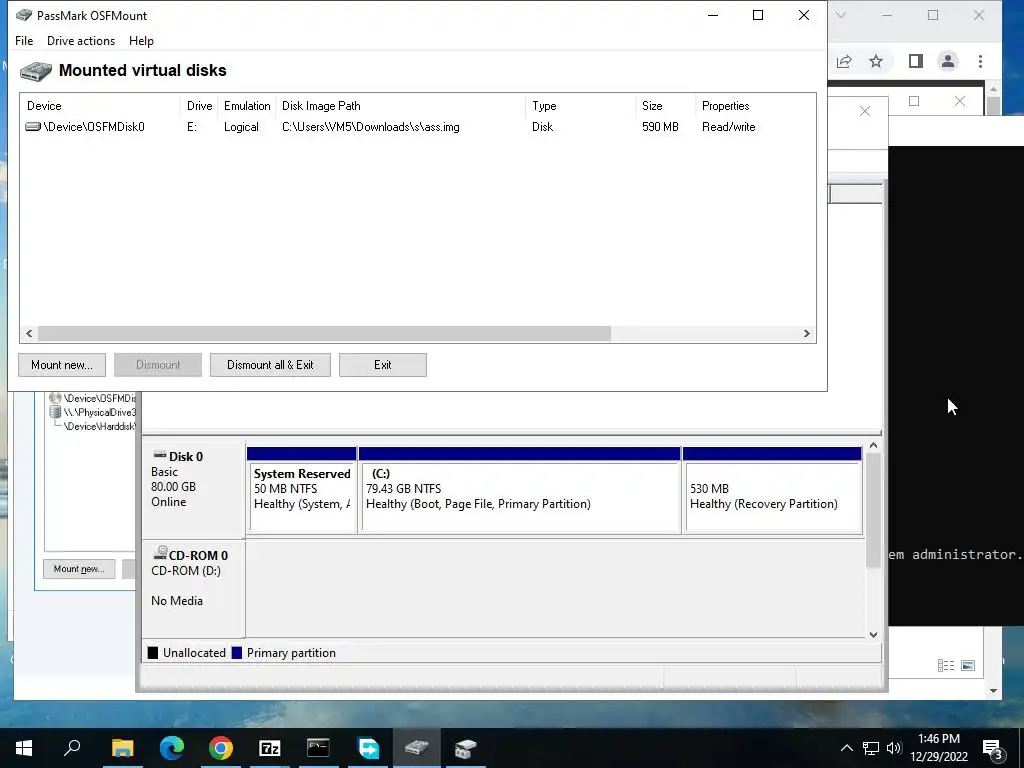Click the left arrow of horizontal scrollbar
Screen dimensions: 1024x768
pyautogui.click(x=29, y=333)
